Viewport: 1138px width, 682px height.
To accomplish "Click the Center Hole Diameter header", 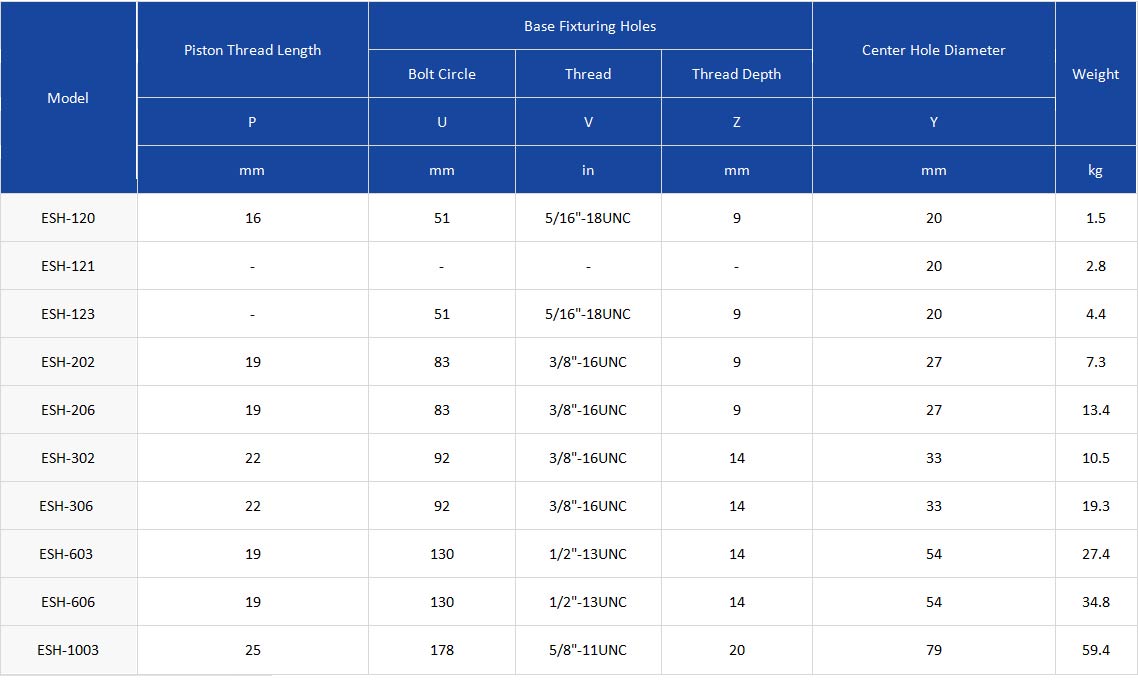I will (933, 50).
